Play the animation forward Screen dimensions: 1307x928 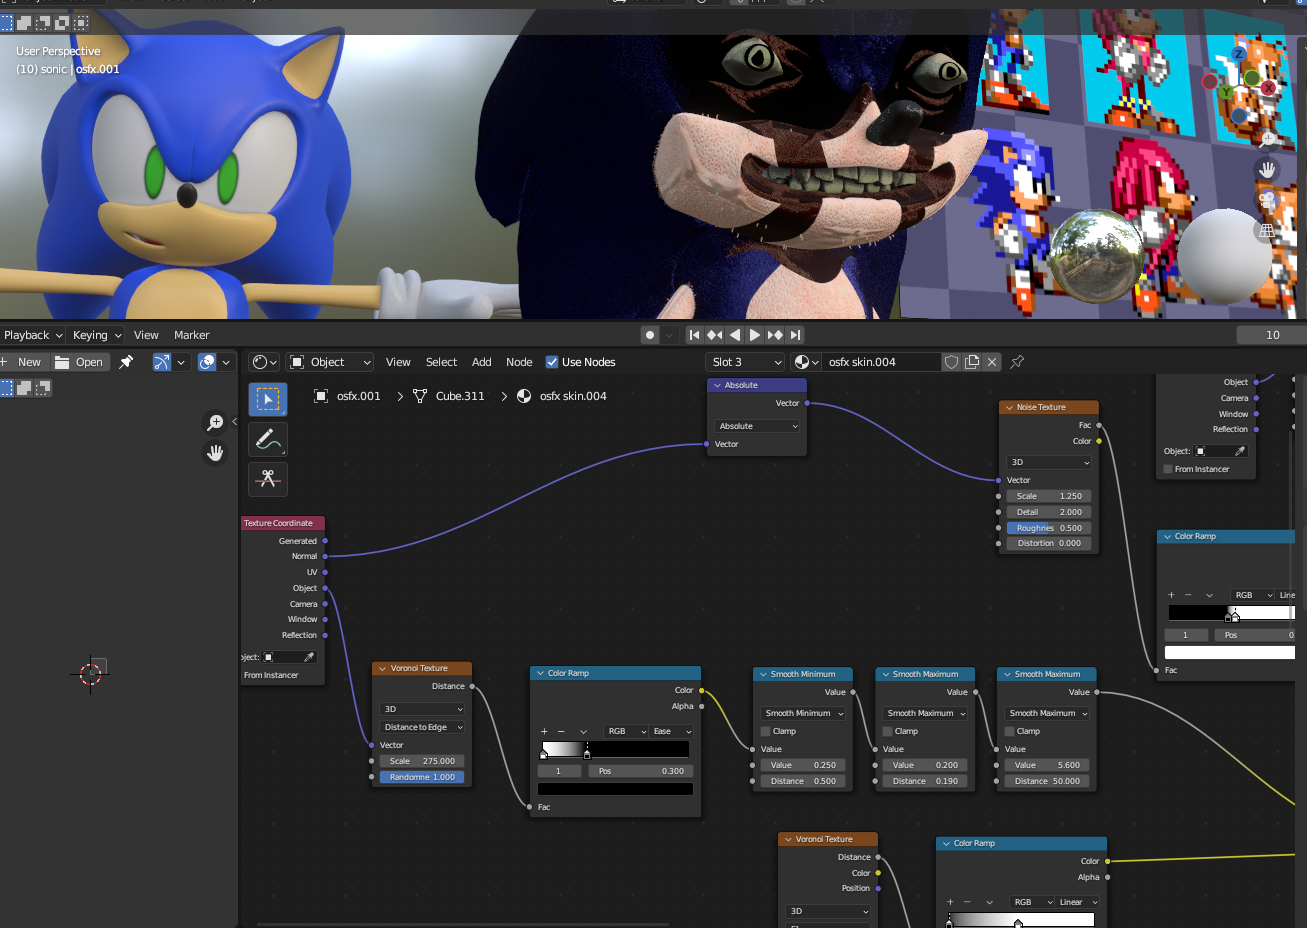pyautogui.click(x=755, y=335)
